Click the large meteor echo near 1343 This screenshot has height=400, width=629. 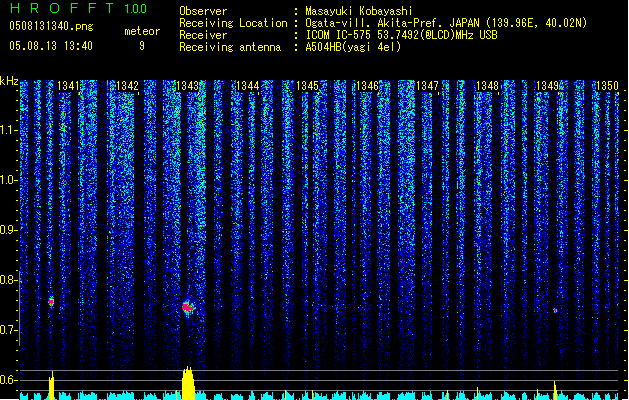tap(188, 308)
